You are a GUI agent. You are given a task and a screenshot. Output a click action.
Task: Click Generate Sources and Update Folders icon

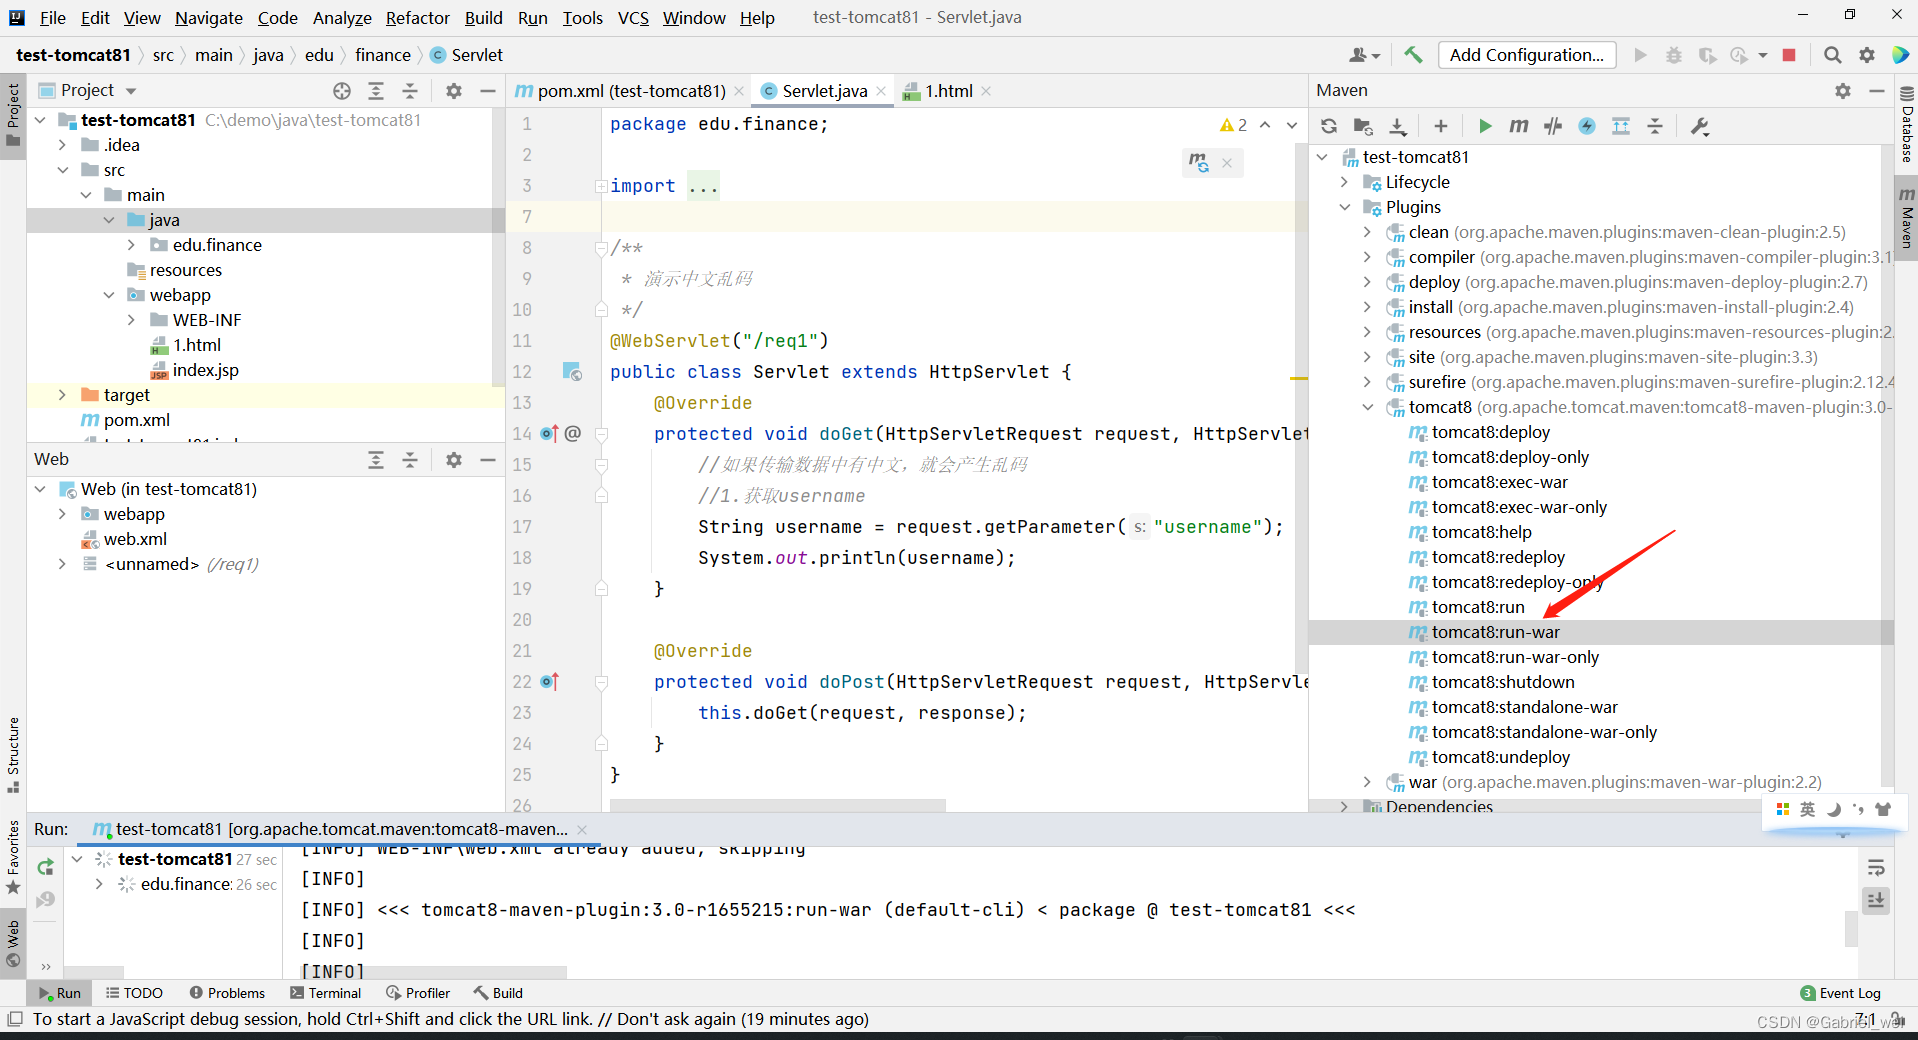pos(1363,126)
